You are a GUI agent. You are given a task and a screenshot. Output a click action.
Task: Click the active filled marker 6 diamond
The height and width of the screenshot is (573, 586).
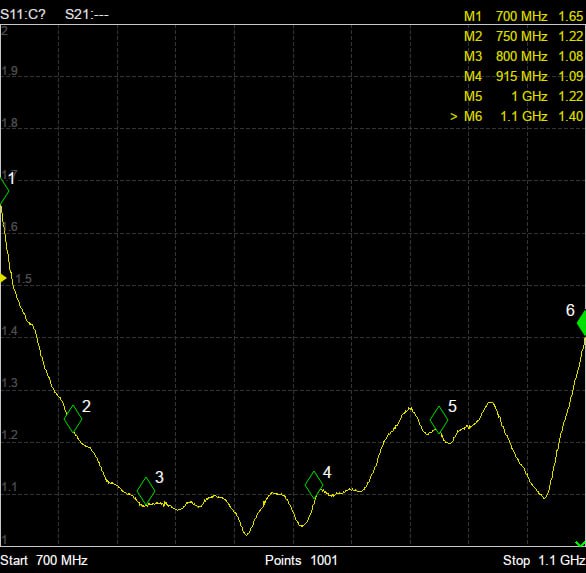(x=582, y=322)
